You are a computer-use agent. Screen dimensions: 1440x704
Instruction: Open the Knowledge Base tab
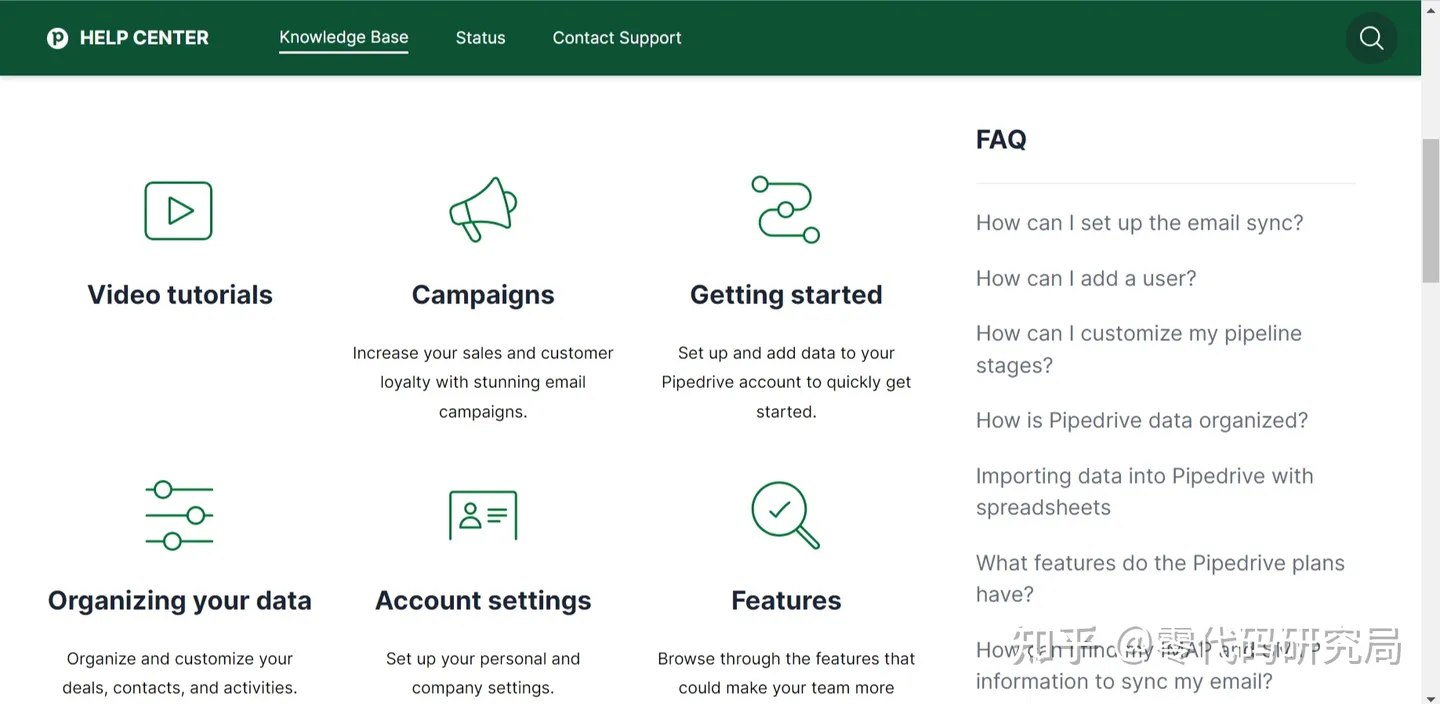click(x=344, y=38)
